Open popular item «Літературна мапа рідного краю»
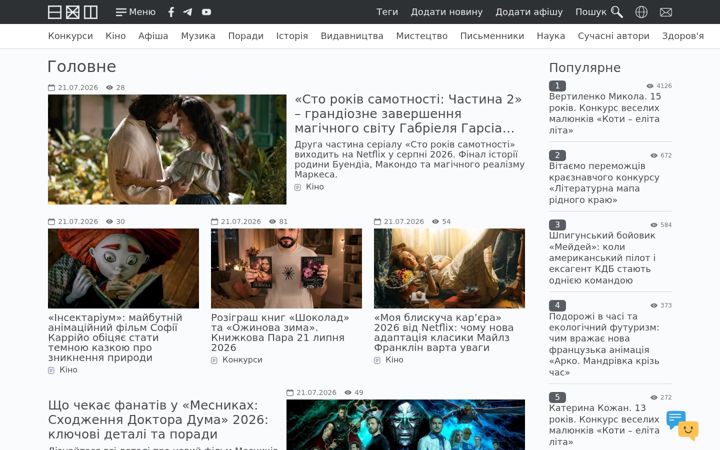Image resolution: width=720 pixels, height=450 pixels. [x=604, y=183]
